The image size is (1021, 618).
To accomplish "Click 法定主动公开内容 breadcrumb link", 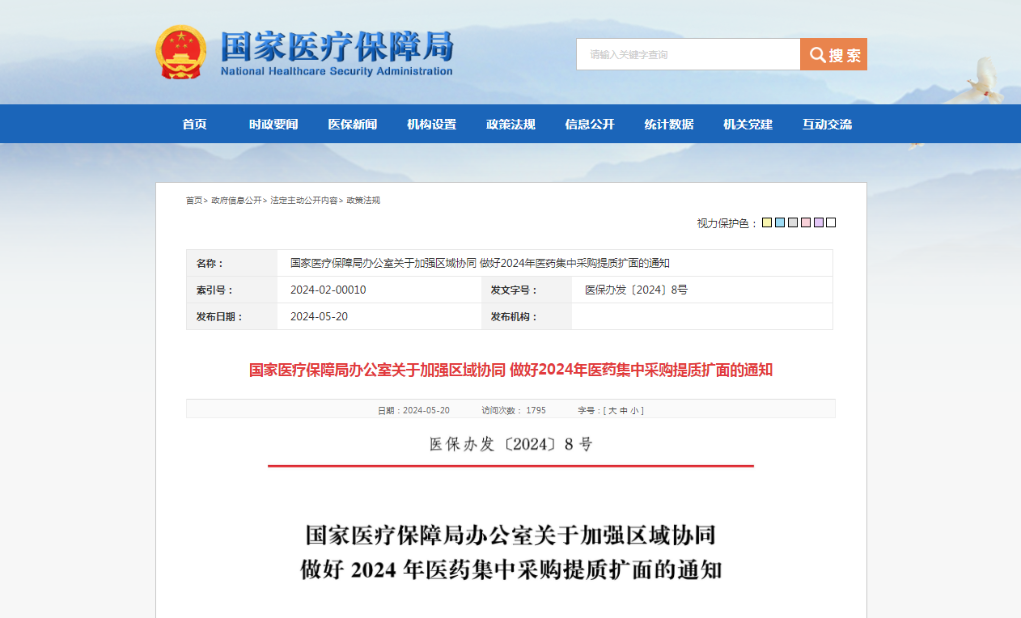I will coord(304,201).
